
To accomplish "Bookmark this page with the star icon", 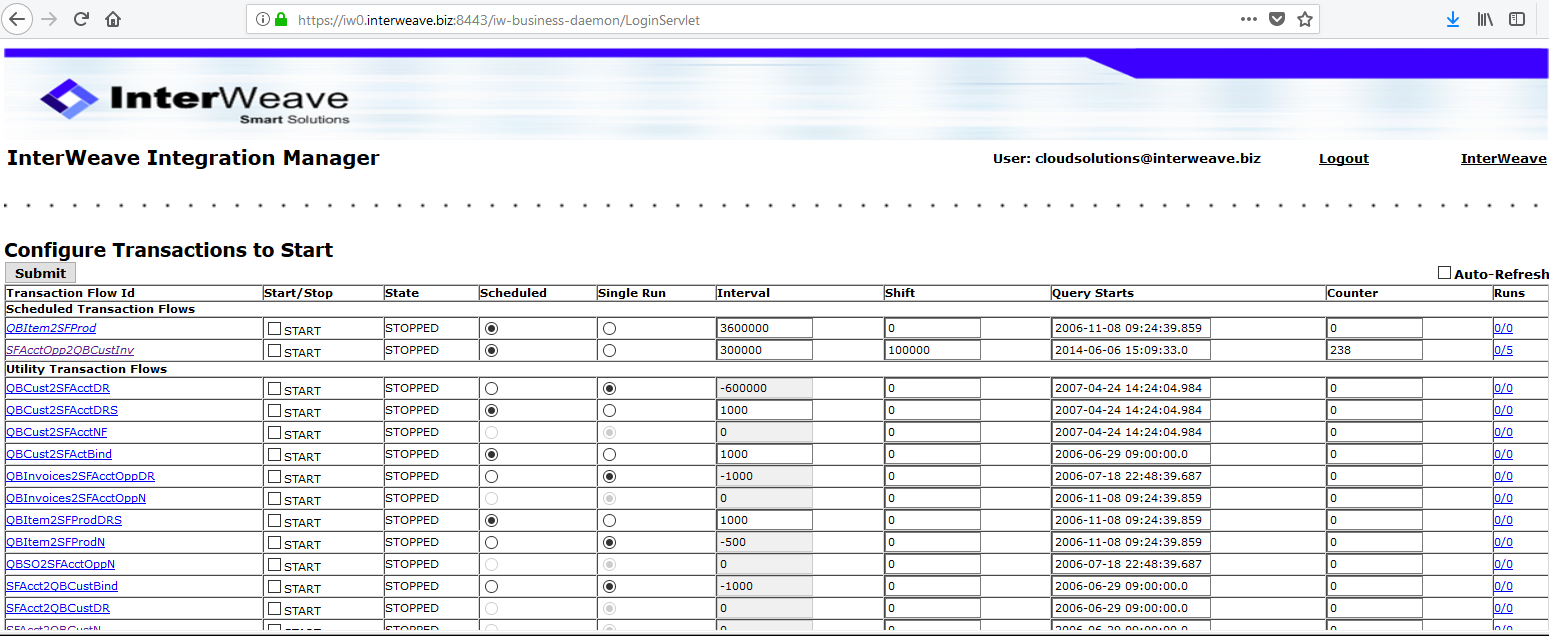I will point(1304,19).
